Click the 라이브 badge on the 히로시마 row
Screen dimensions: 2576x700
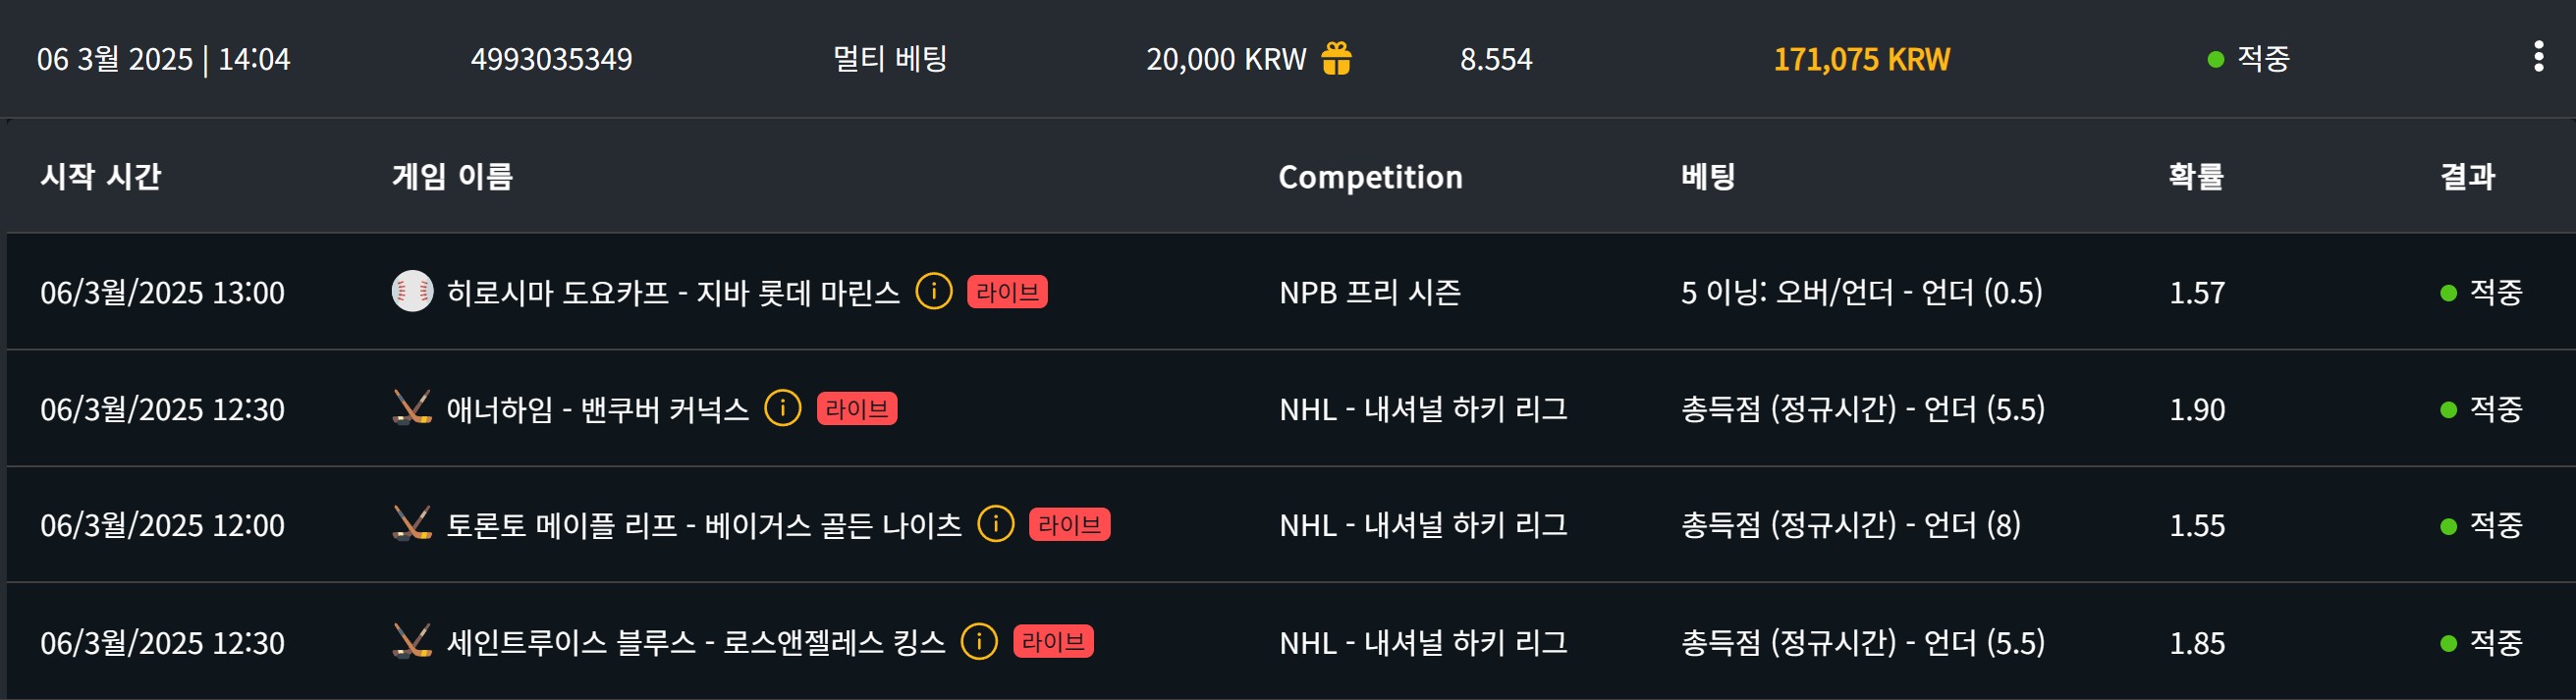click(x=1007, y=292)
